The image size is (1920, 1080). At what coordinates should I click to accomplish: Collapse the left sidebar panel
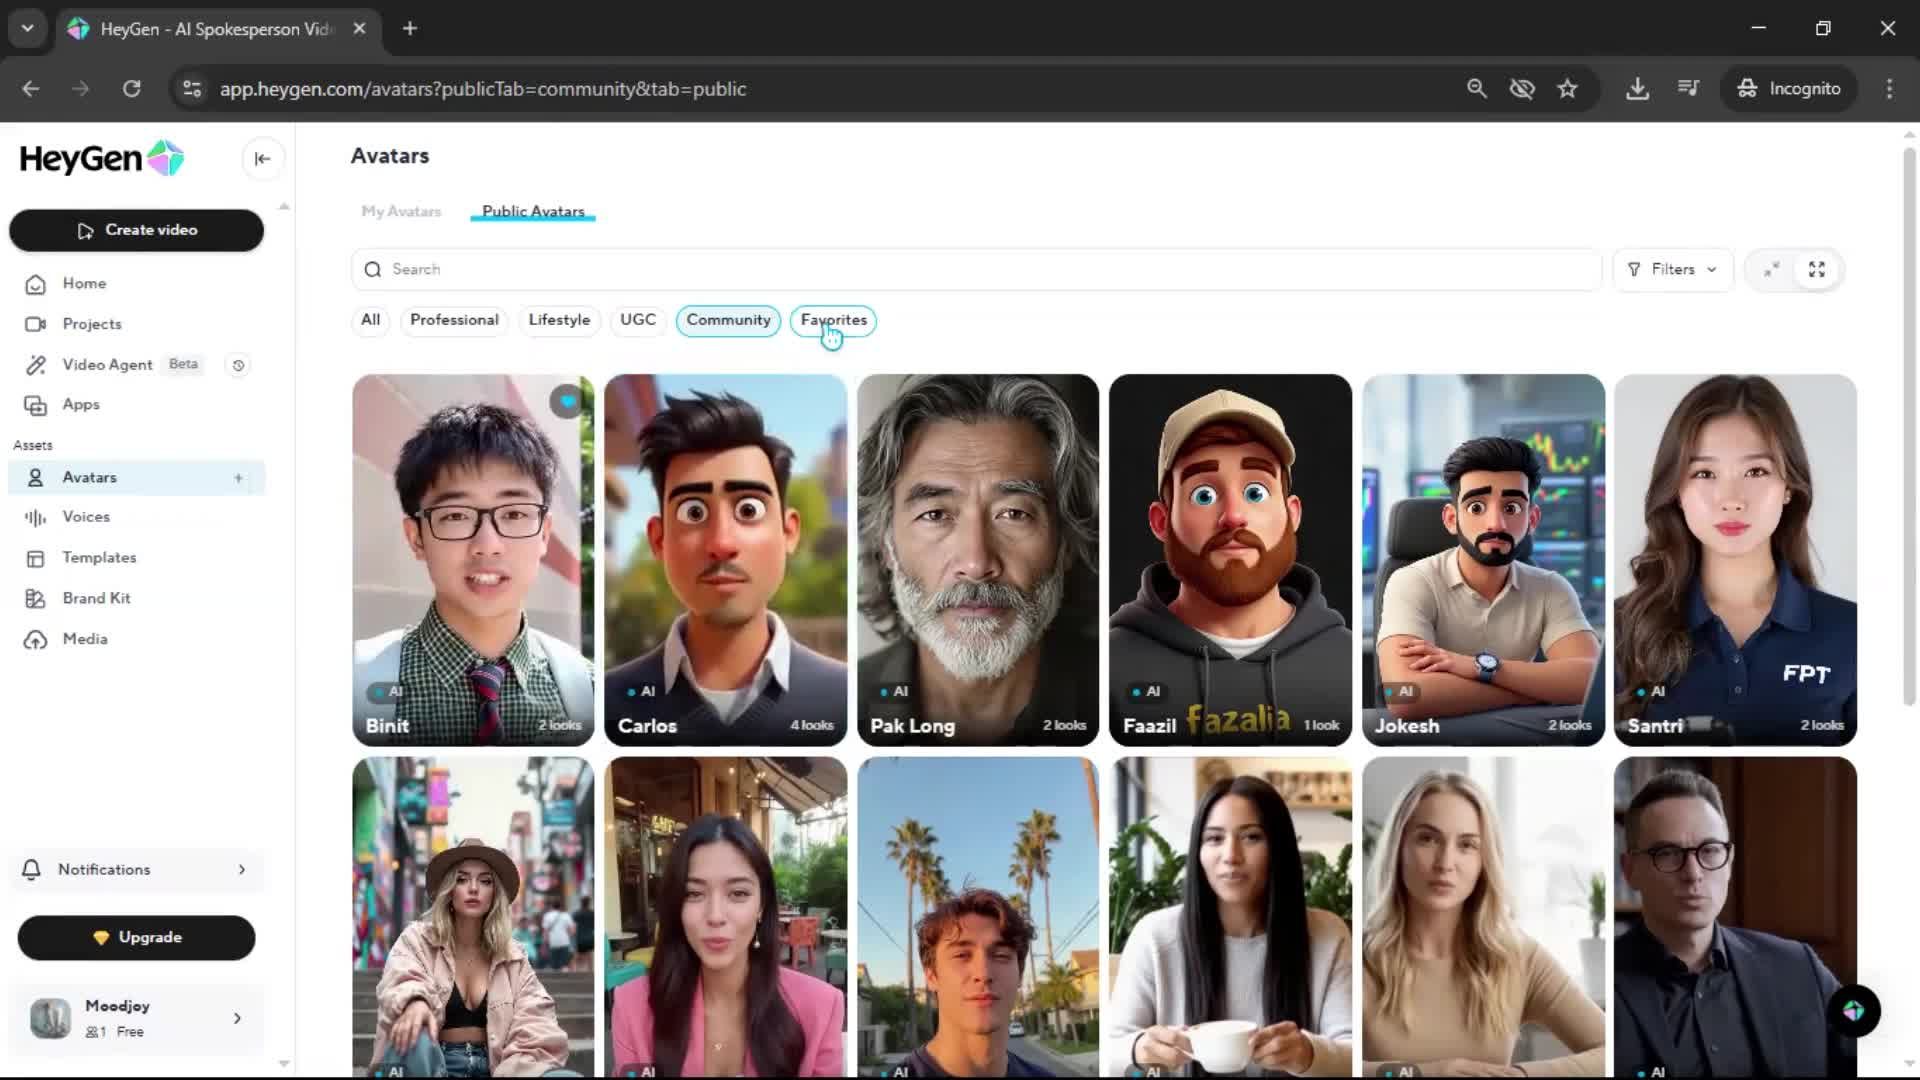click(262, 159)
